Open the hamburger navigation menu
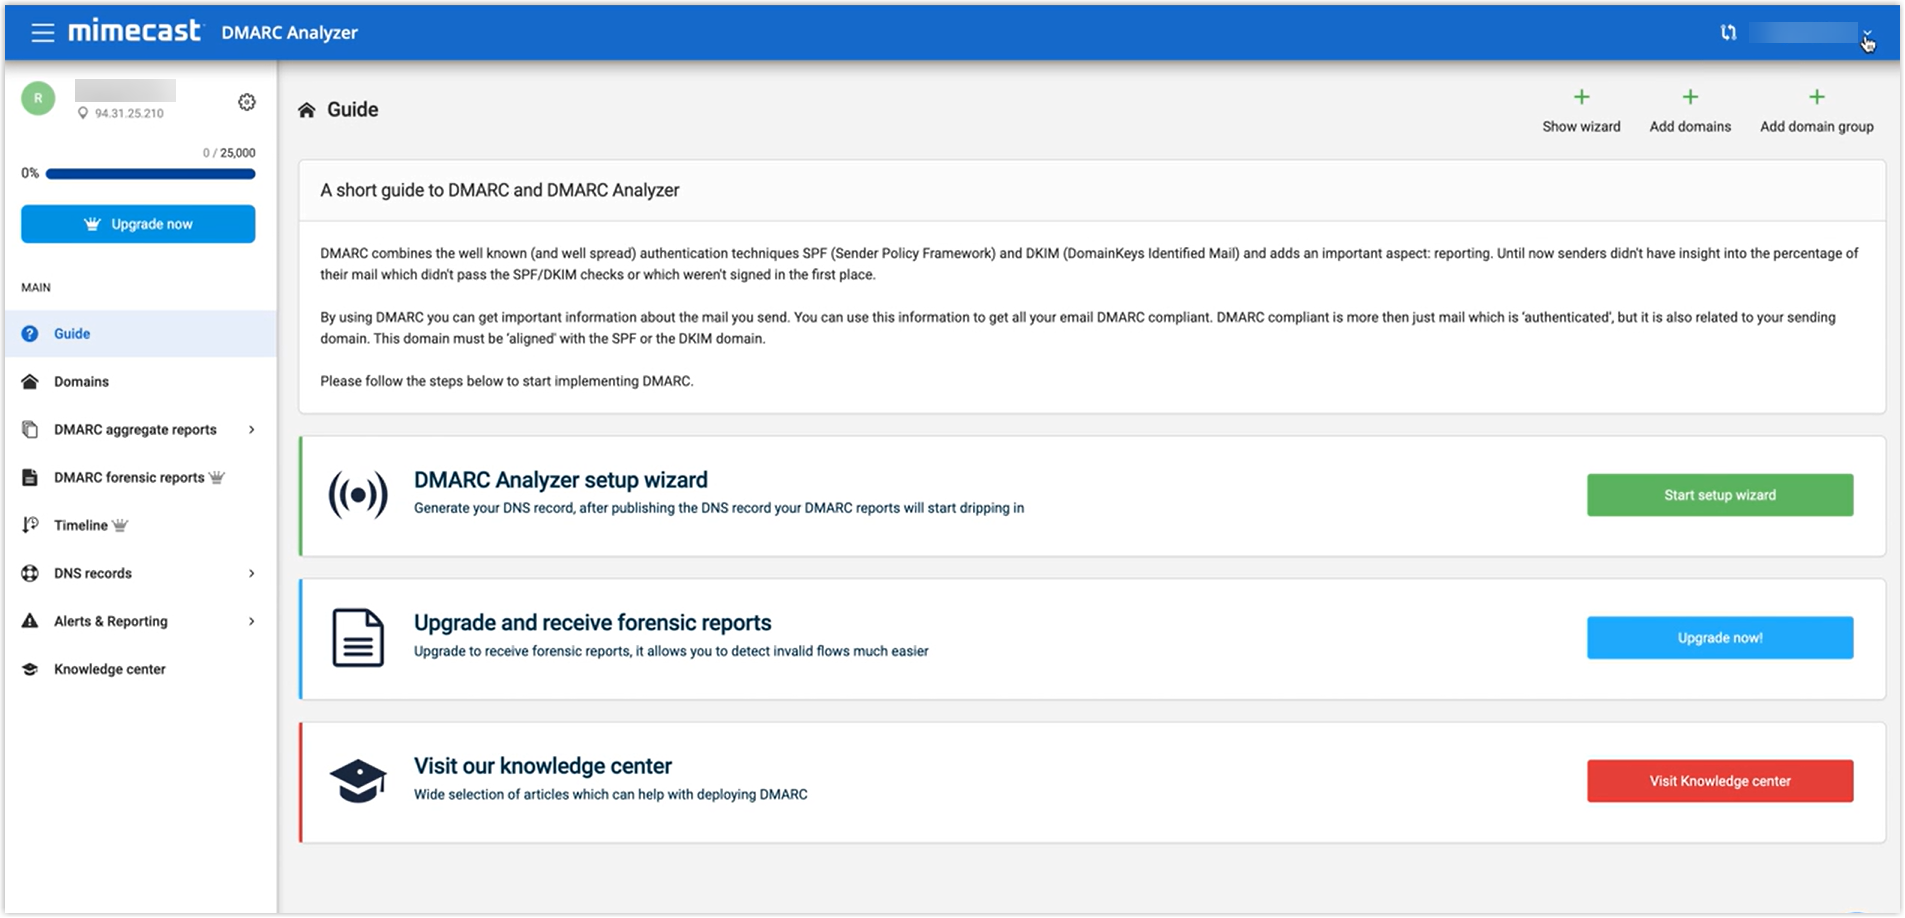 point(42,33)
